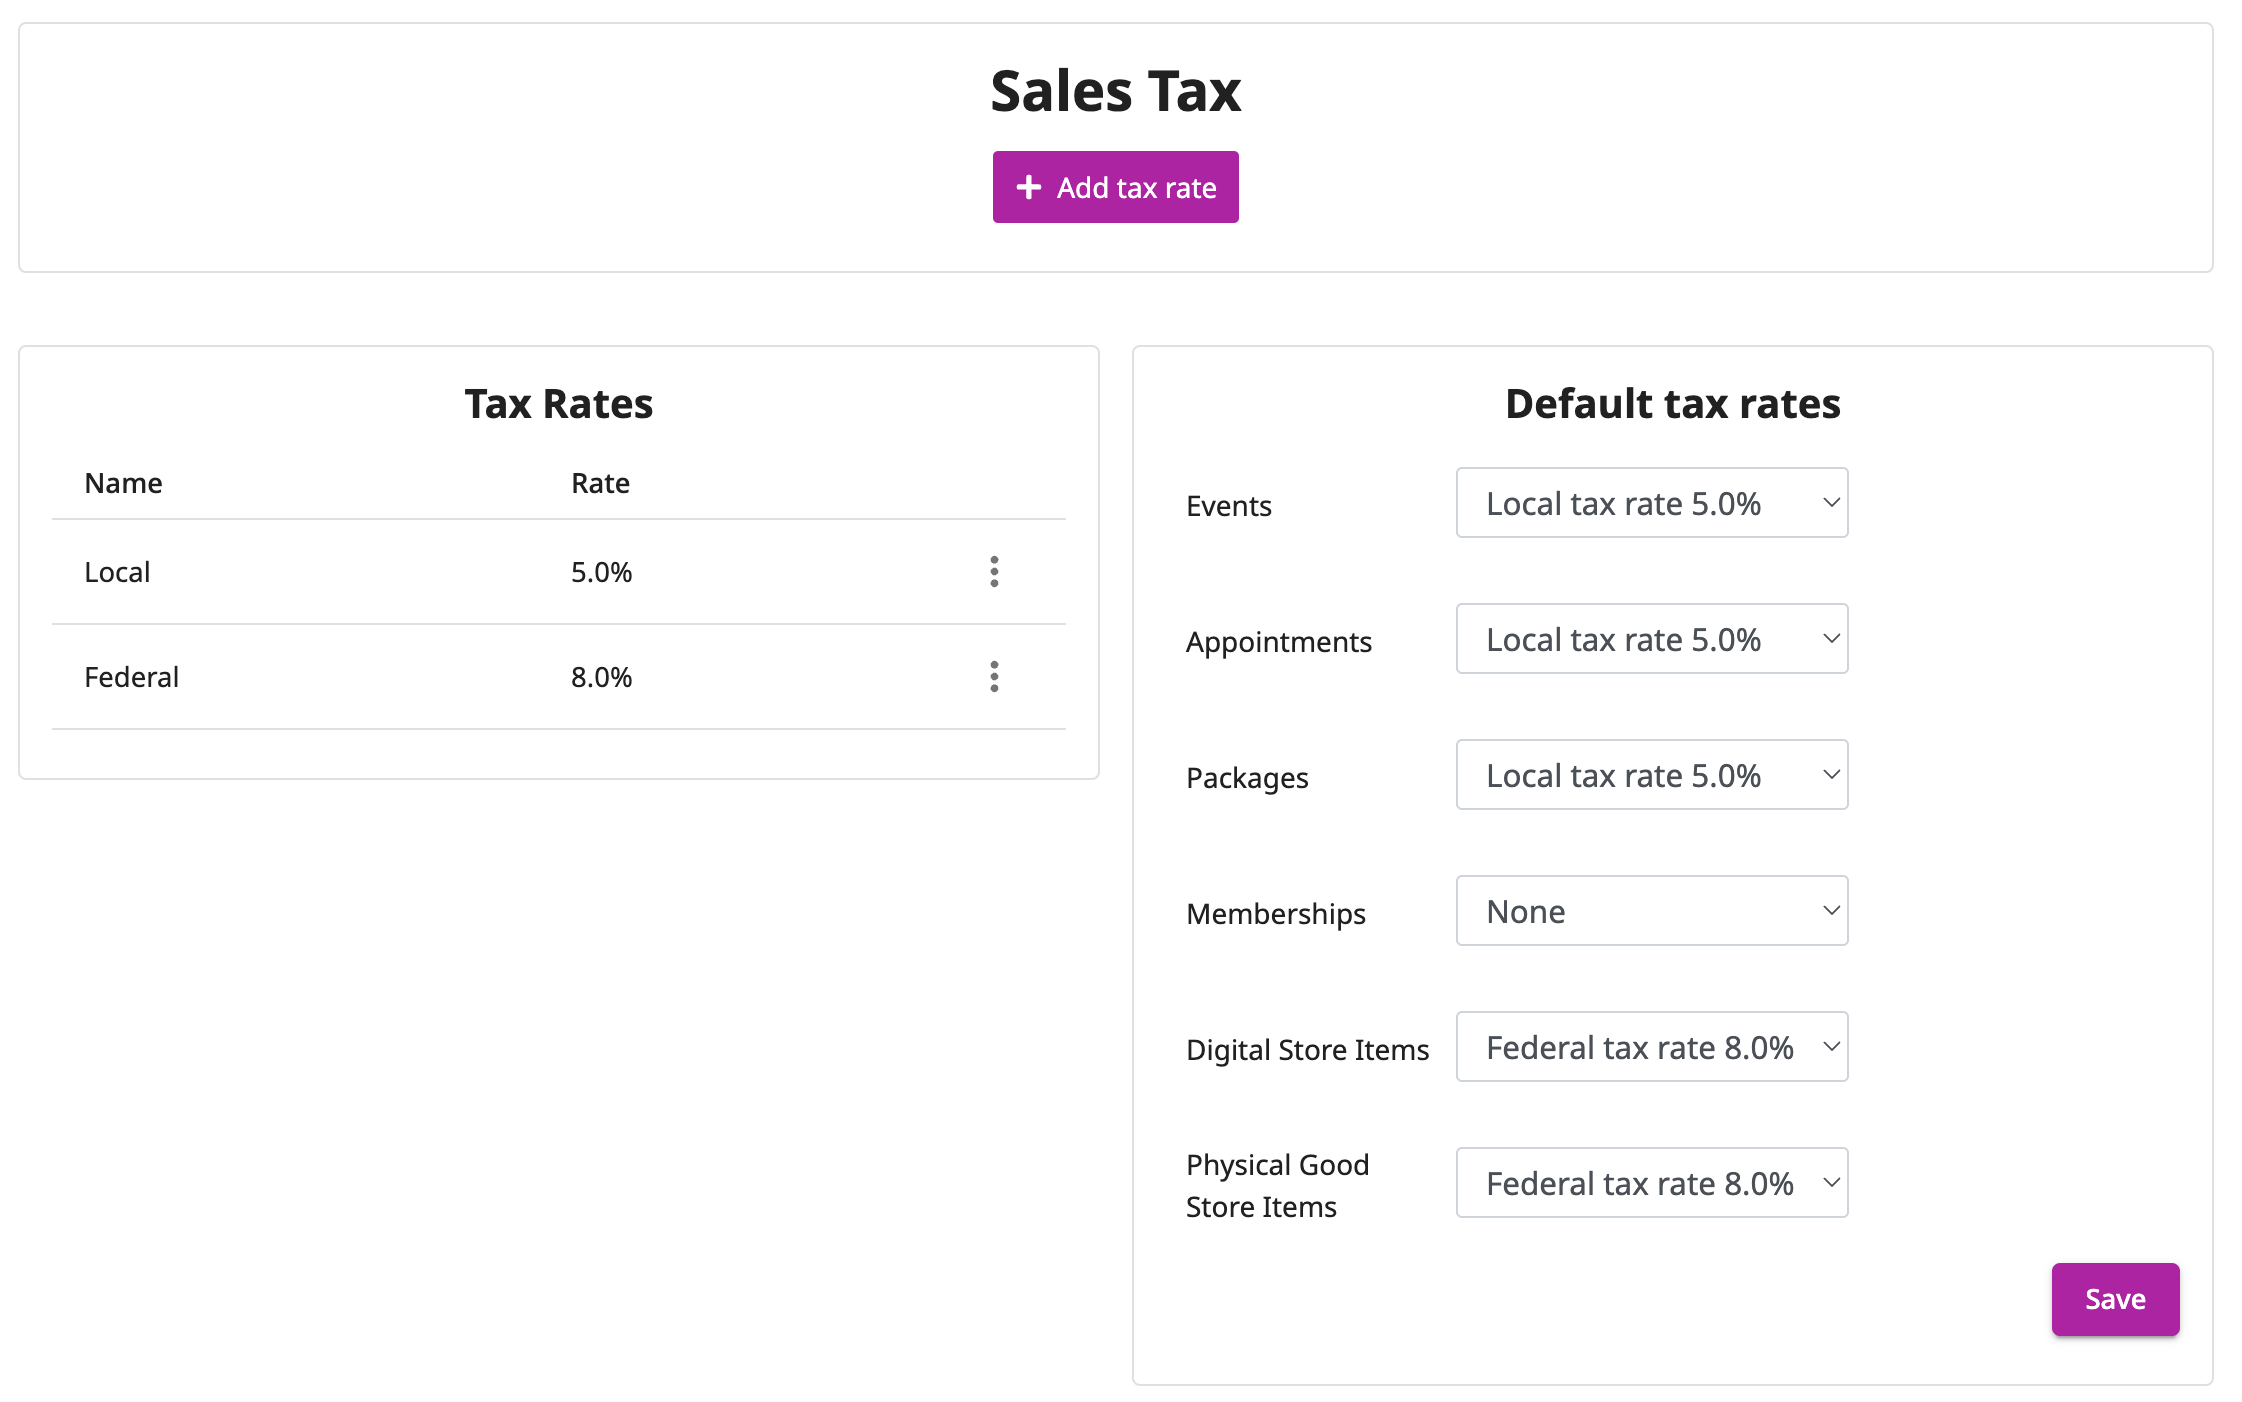Click the Digital Store Items label
The width and height of the screenshot is (2242, 1402).
(1307, 1050)
